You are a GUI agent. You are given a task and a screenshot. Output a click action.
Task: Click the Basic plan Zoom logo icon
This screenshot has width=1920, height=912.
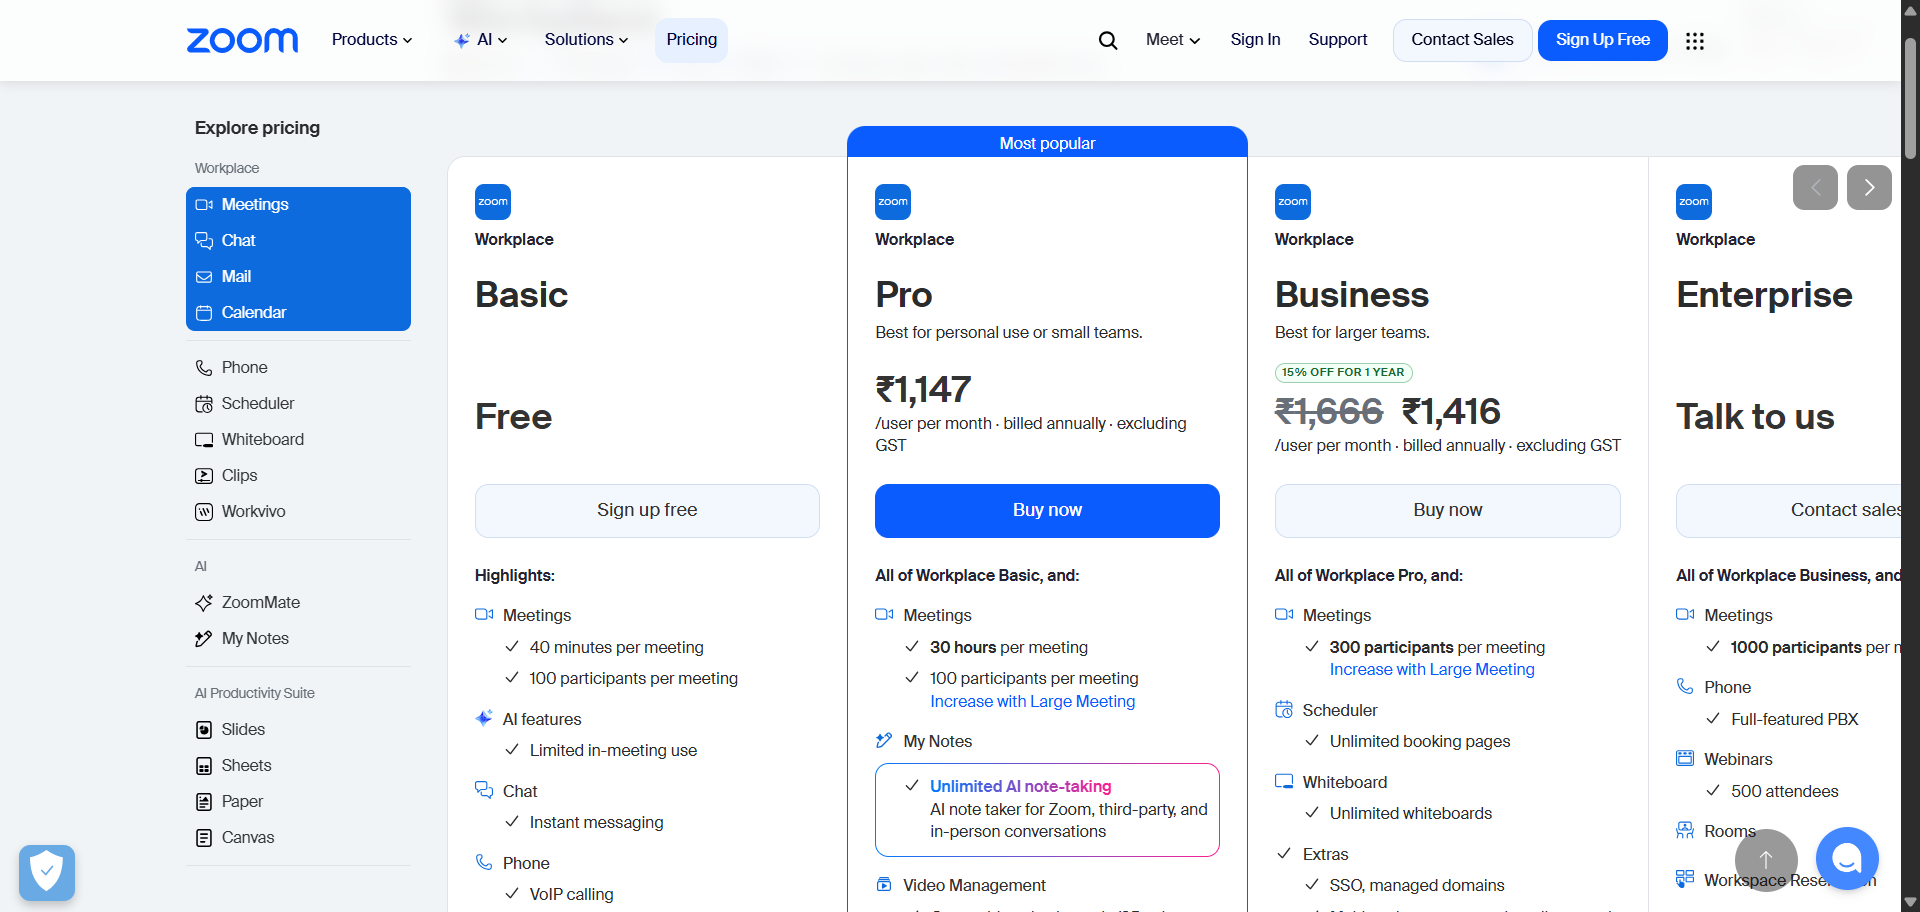pyautogui.click(x=493, y=202)
